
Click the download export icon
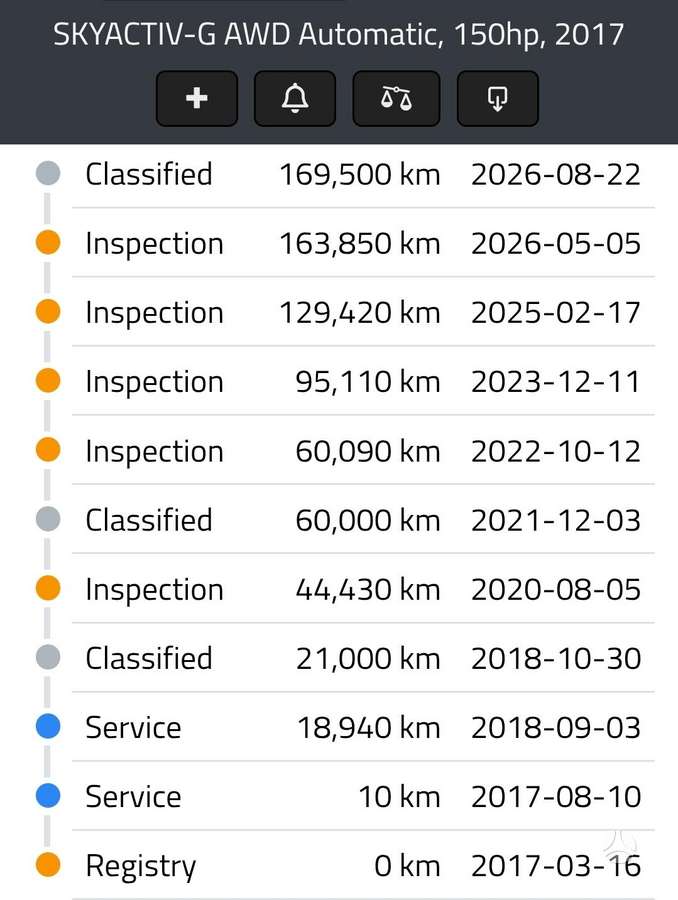coord(497,98)
